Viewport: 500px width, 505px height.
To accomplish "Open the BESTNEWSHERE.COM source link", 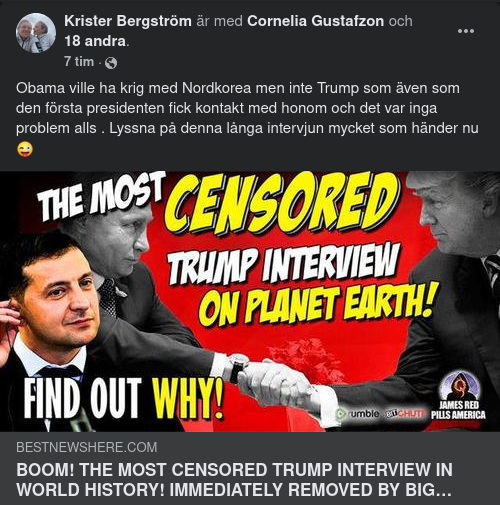I will (x=86, y=447).
